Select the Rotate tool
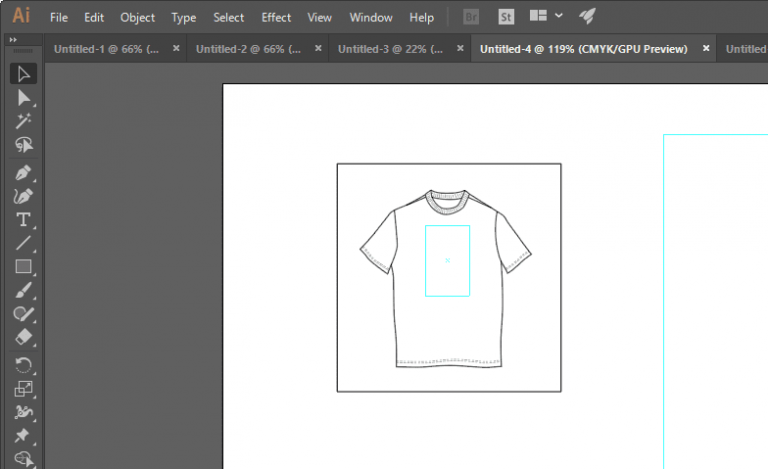The image size is (768, 469). (23, 365)
